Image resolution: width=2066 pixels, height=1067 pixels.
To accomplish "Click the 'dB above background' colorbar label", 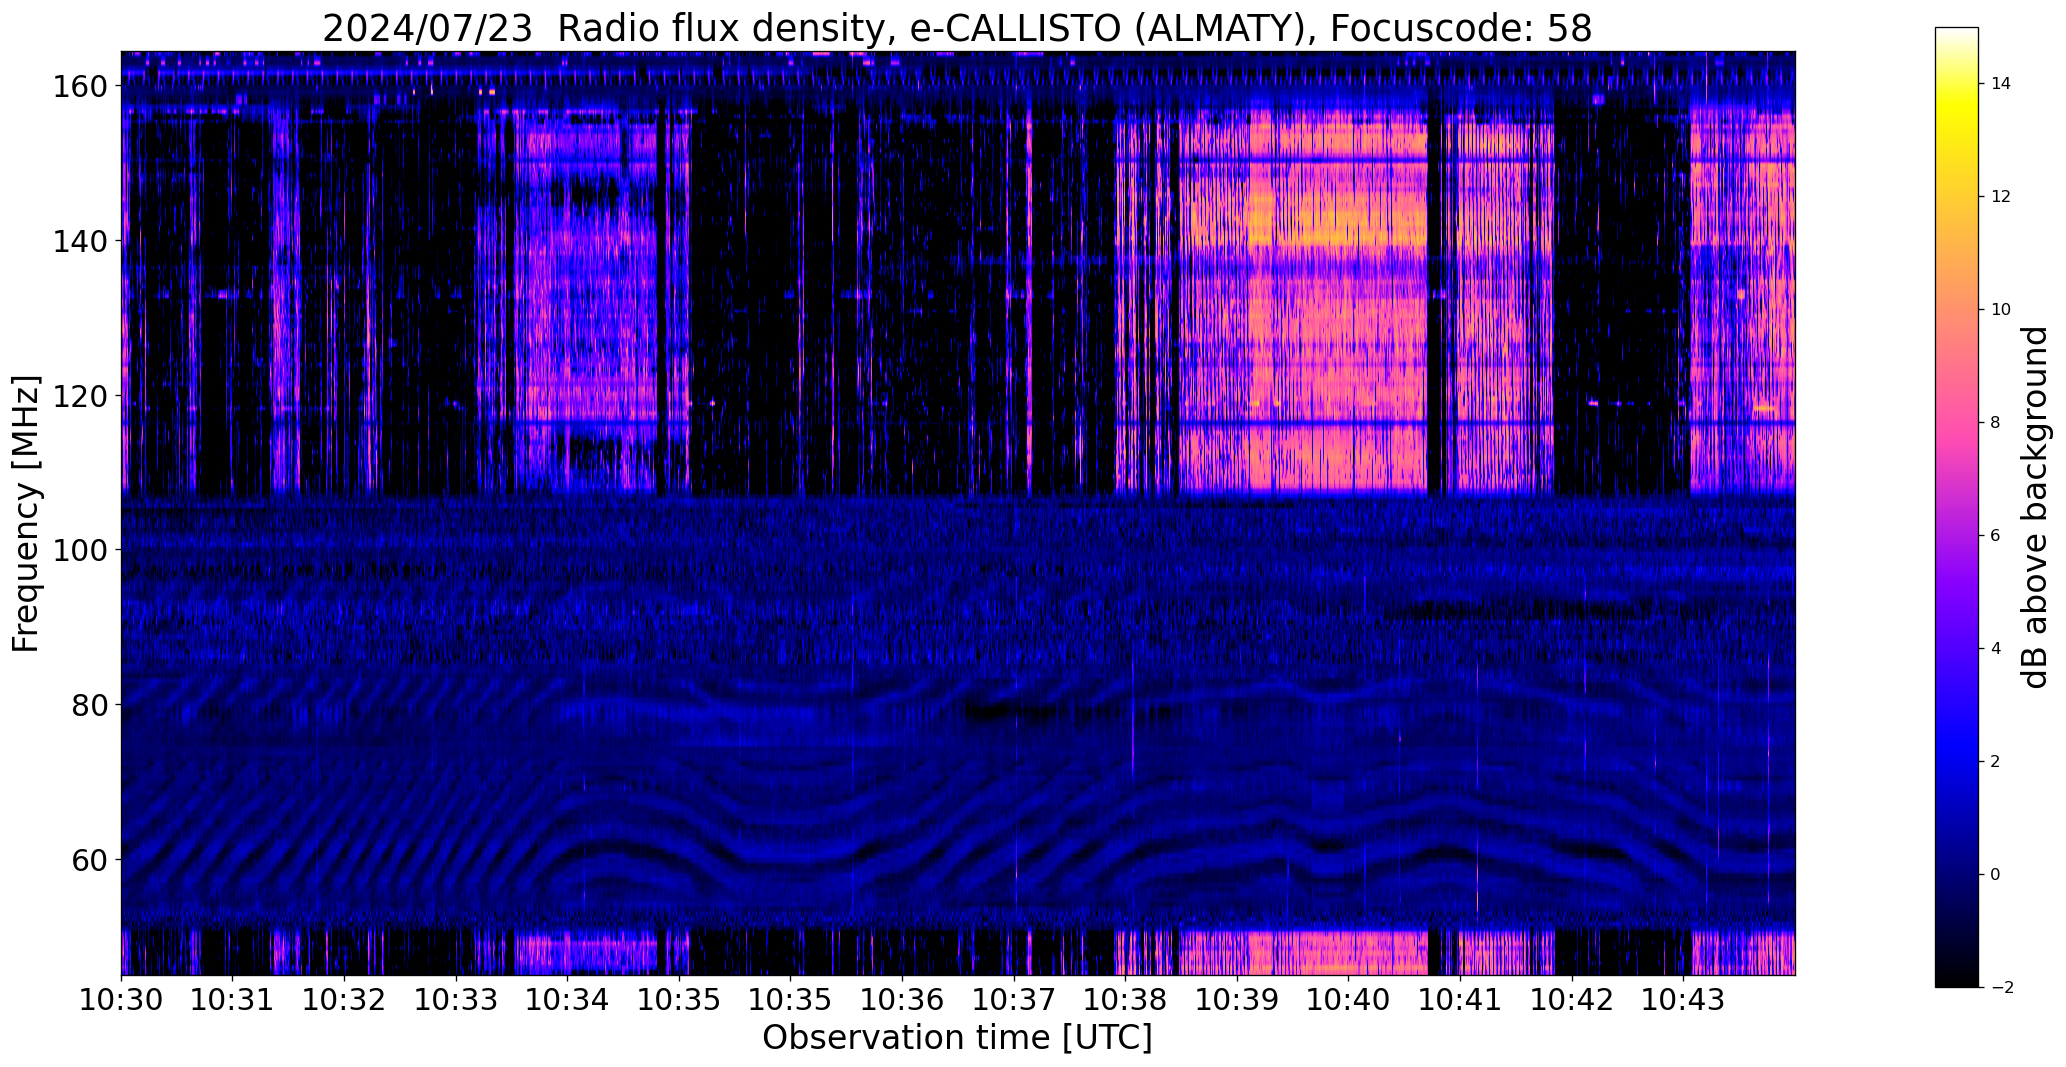I will coord(2036,507).
